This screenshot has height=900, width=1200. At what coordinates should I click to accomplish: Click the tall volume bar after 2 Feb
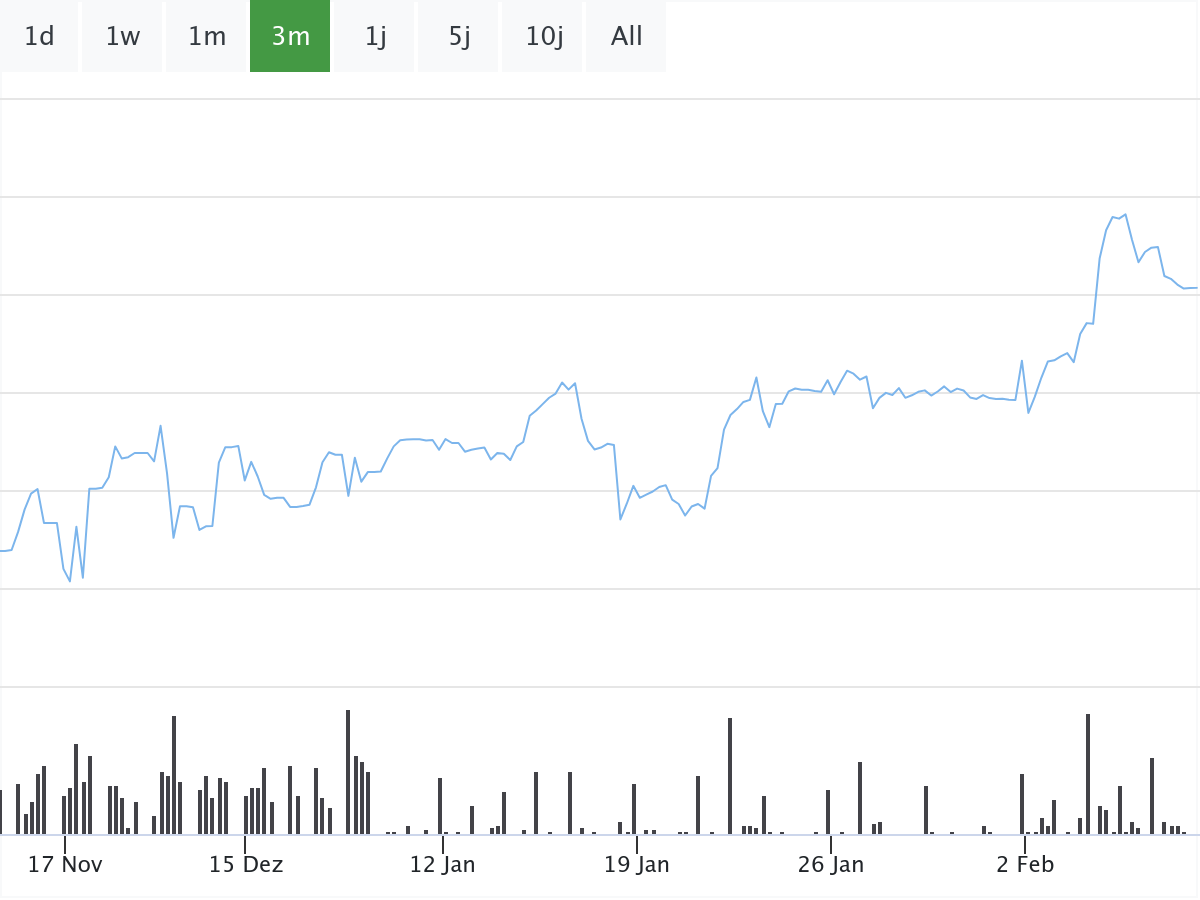(1088, 774)
